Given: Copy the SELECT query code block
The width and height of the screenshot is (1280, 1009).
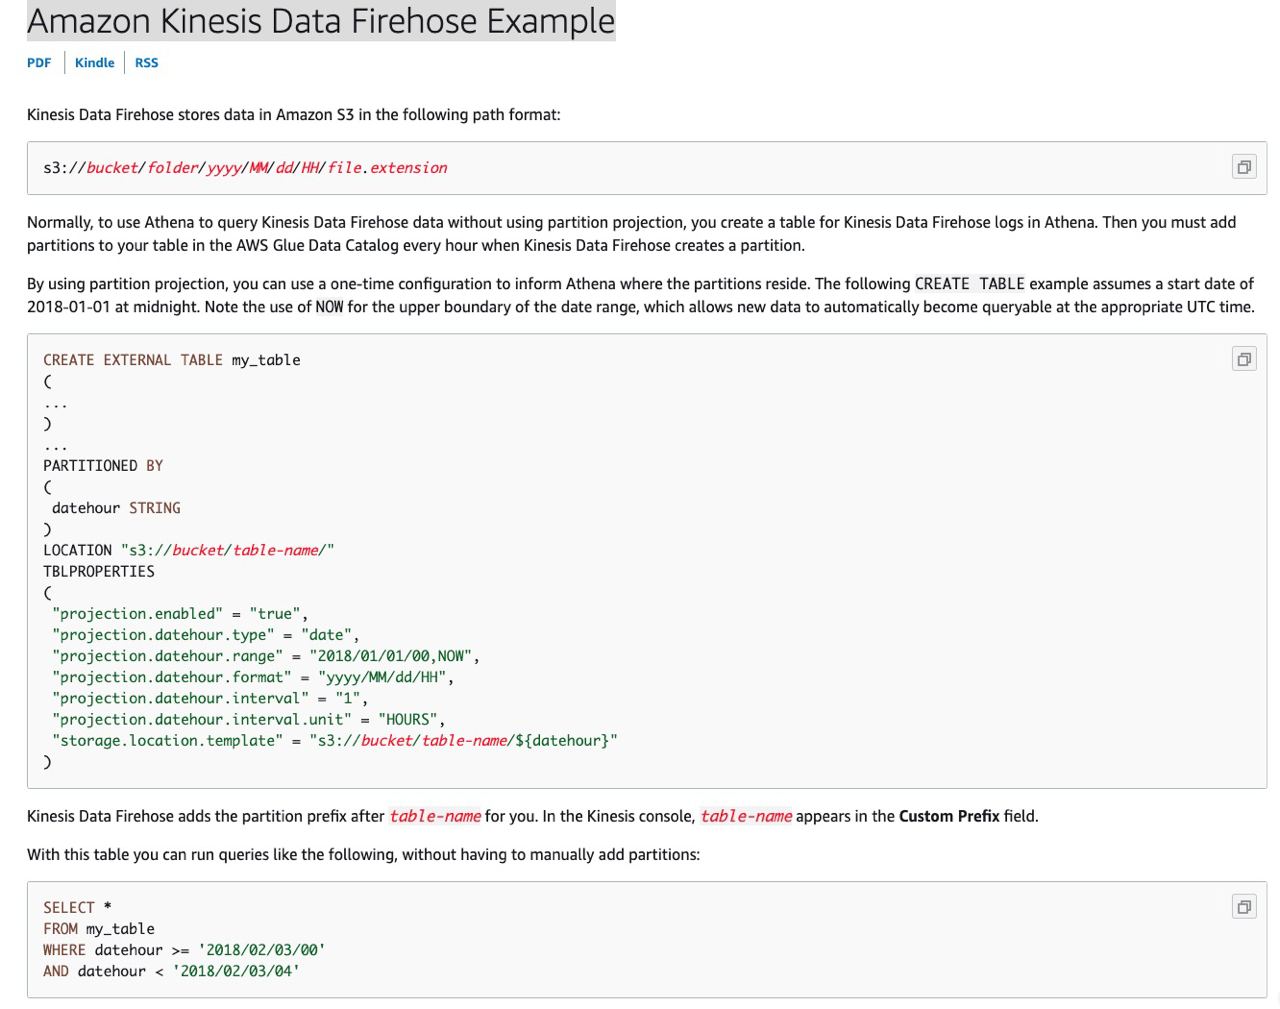Looking at the screenshot, I should [1244, 907].
